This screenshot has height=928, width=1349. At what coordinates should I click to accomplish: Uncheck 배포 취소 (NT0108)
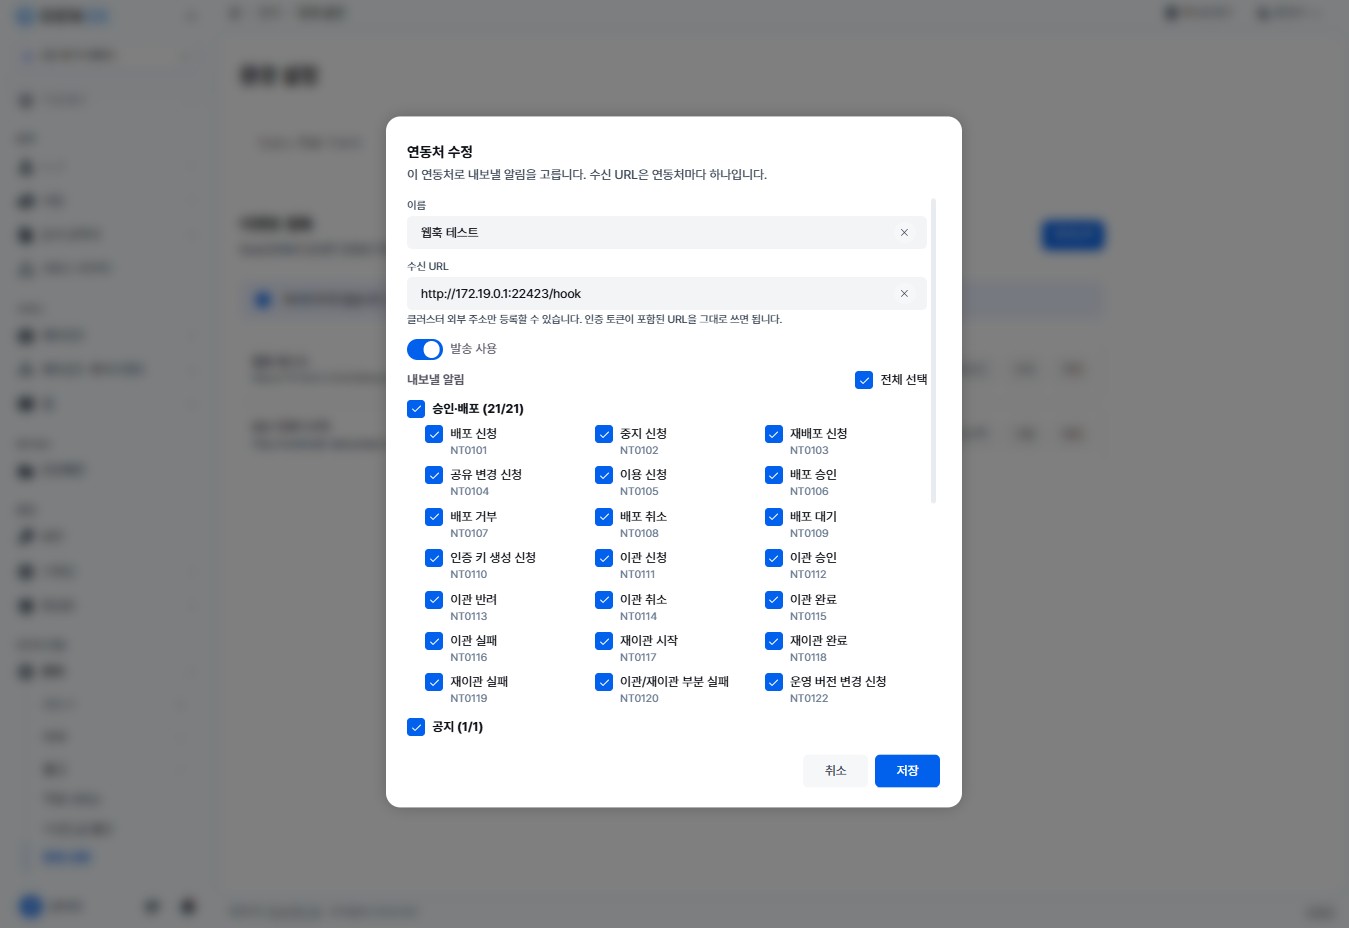click(x=604, y=517)
